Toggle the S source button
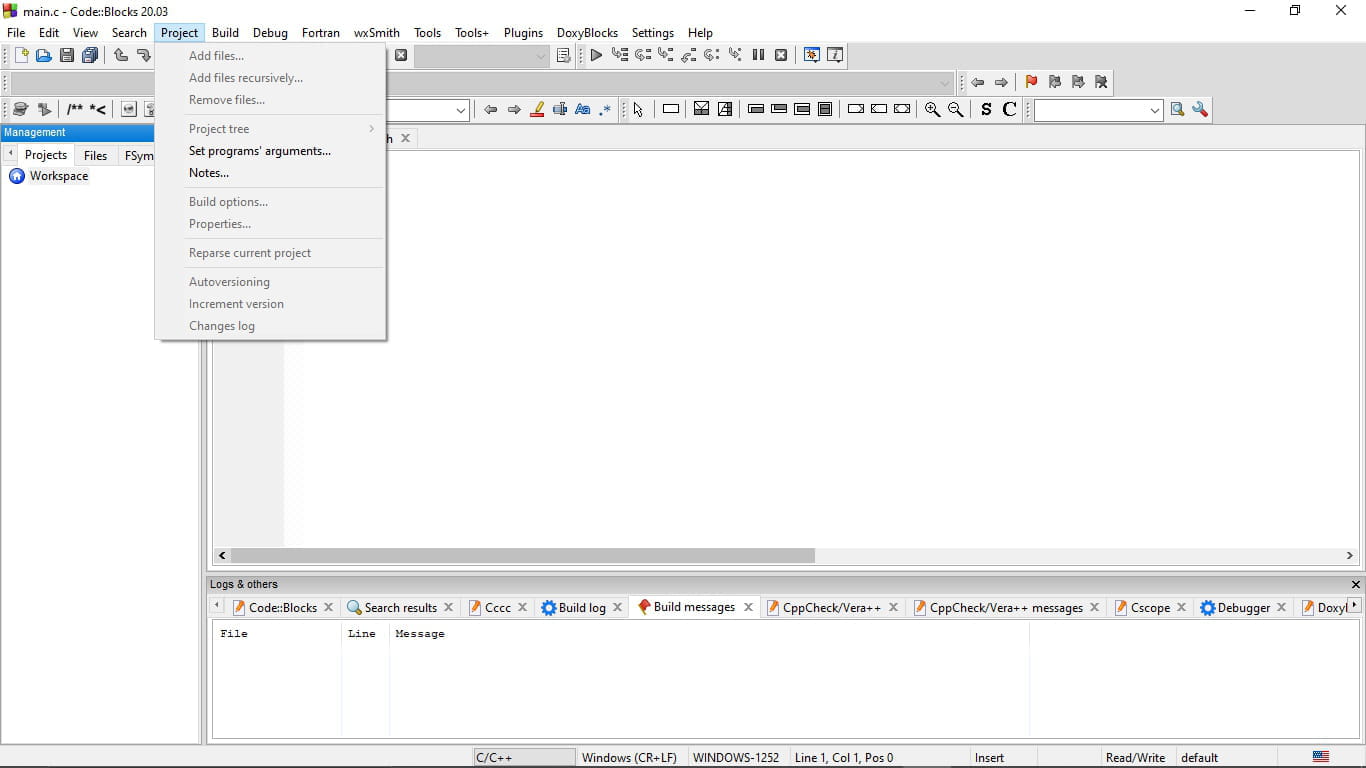Screen dimensions: 1366x768 pos(986,110)
